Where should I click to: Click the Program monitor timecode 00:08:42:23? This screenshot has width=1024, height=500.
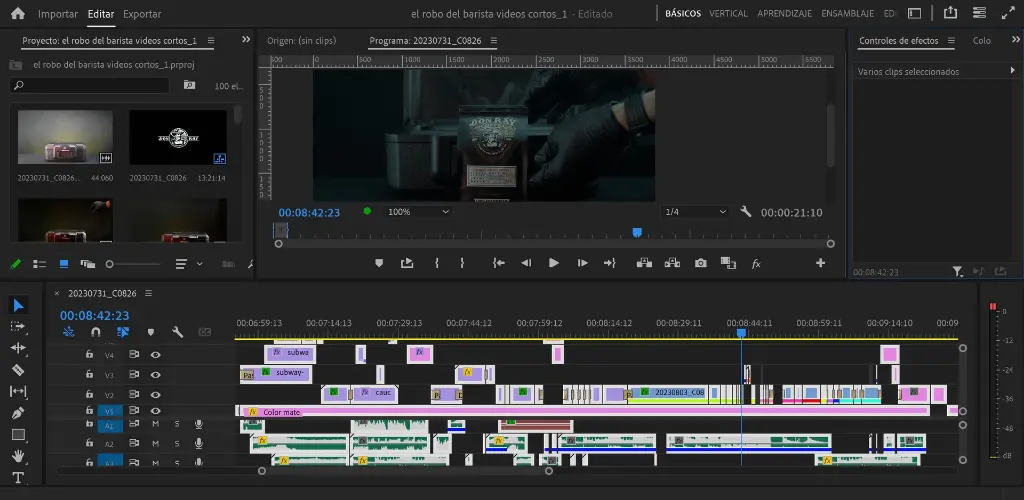click(x=309, y=212)
